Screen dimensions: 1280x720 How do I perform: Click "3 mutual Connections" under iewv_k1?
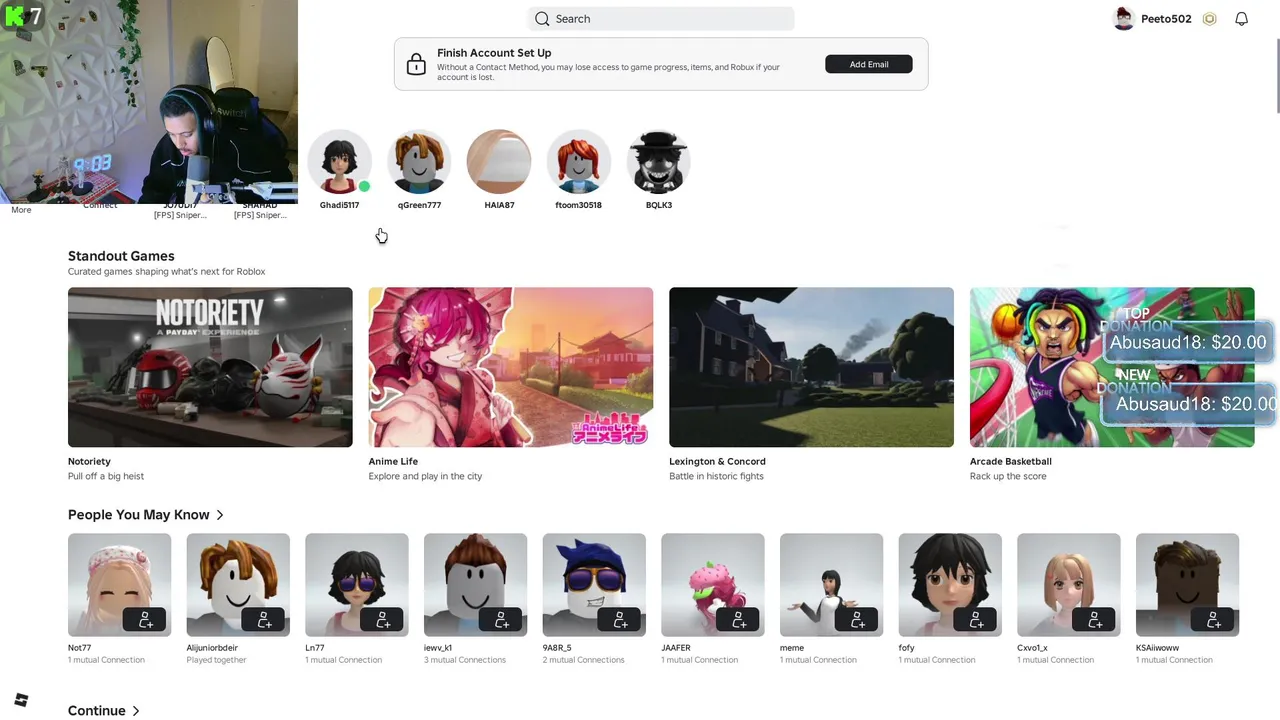click(x=465, y=660)
